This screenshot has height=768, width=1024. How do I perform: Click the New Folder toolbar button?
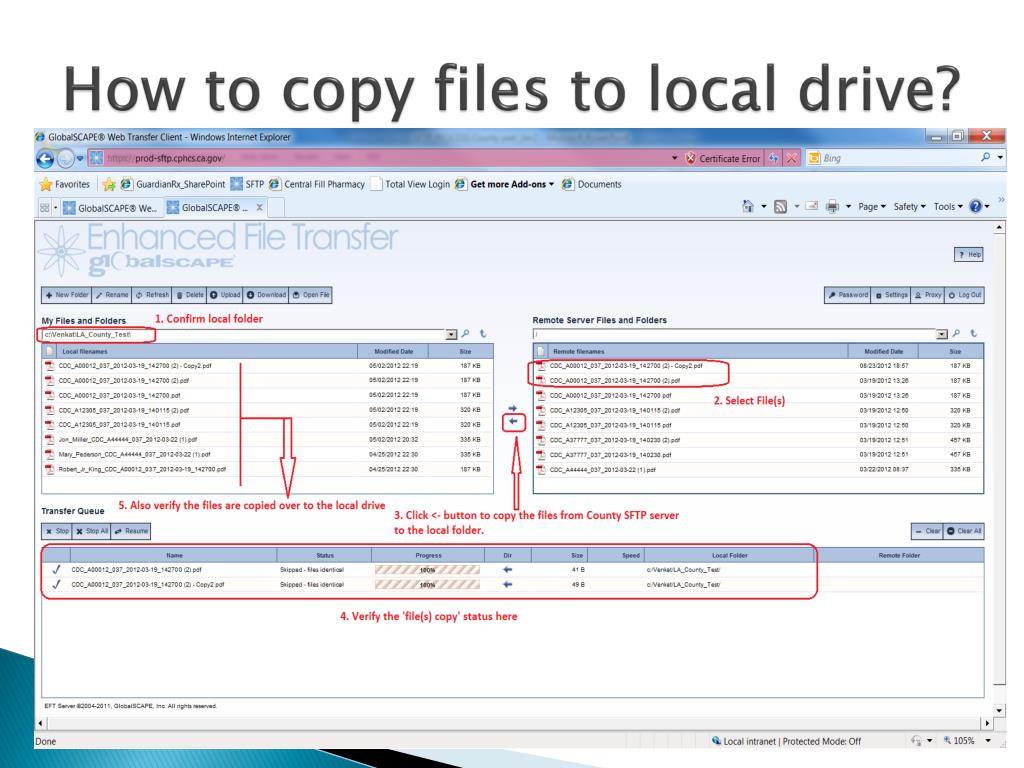click(67, 295)
